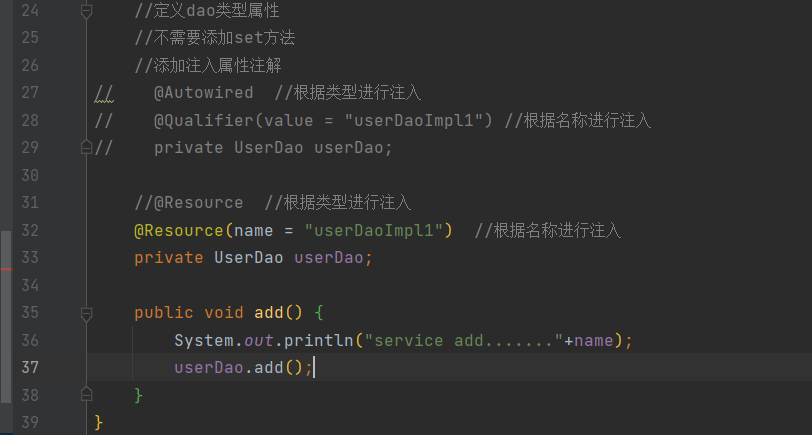Click the red error stripe mark on the scrollbar
This screenshot has width=812, height=435.
click(6, 269)
